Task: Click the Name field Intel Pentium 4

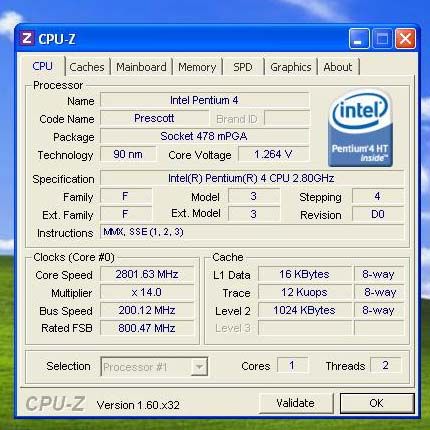Action: 204,100
